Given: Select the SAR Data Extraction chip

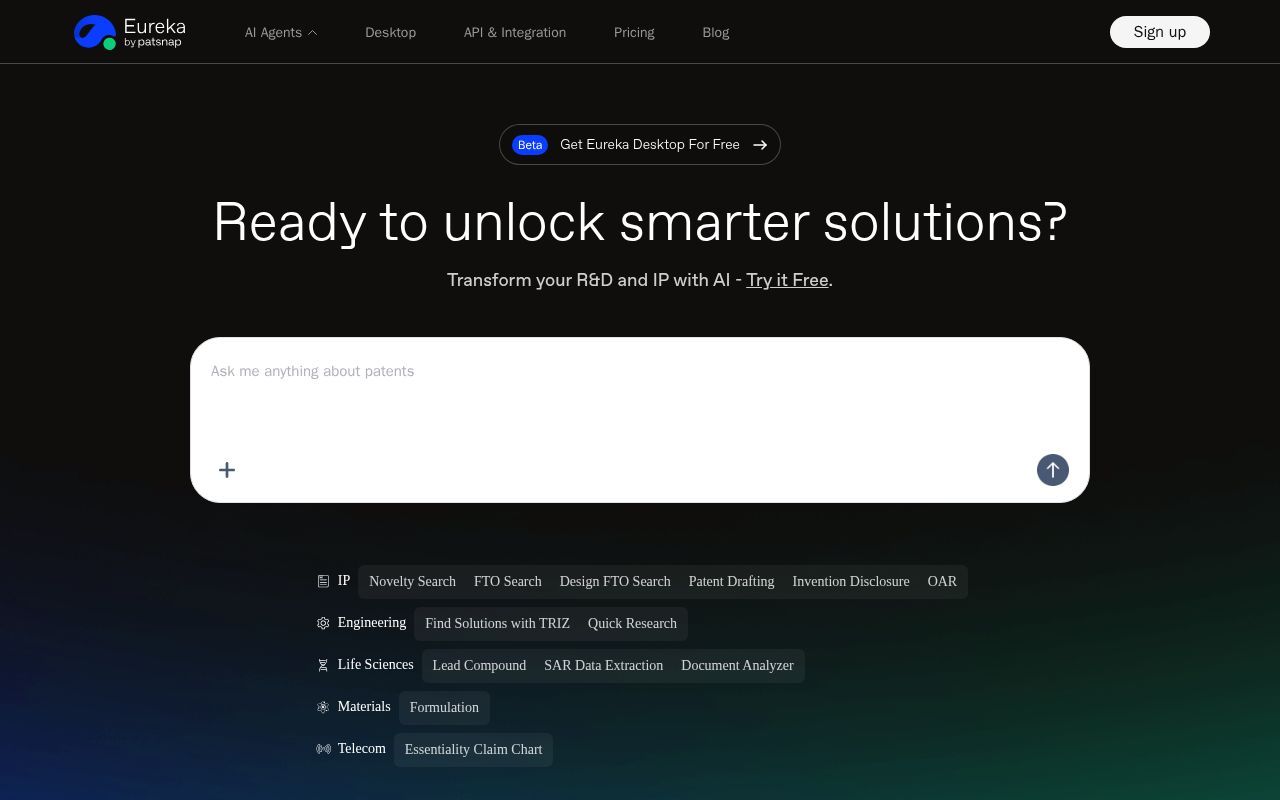Looking at the screenshot, I should (603, 665).
